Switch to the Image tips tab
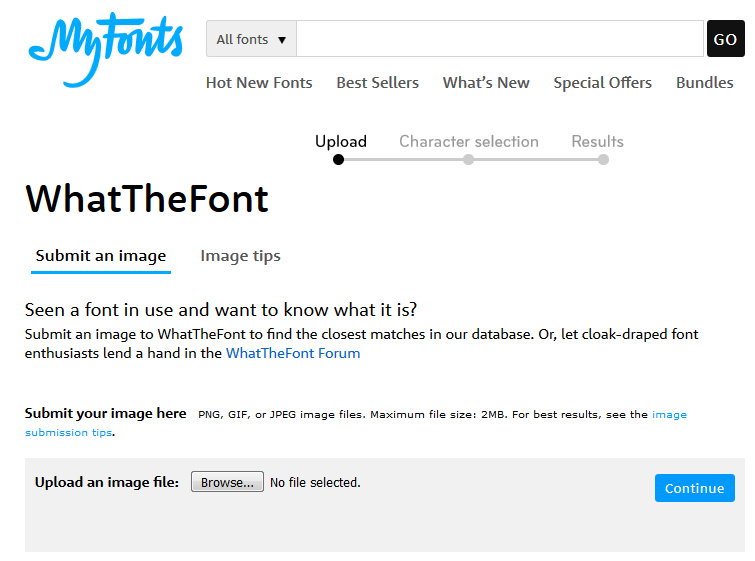 tap(240, 256)
